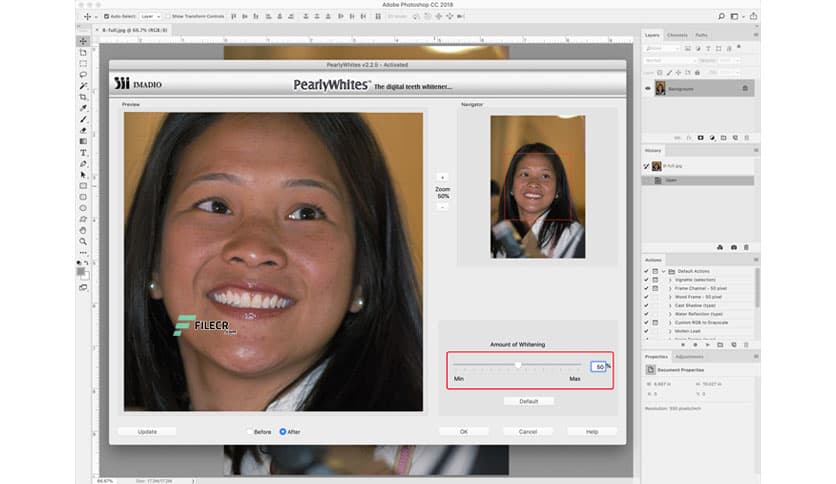Select the Crop tool

point(83,97)
